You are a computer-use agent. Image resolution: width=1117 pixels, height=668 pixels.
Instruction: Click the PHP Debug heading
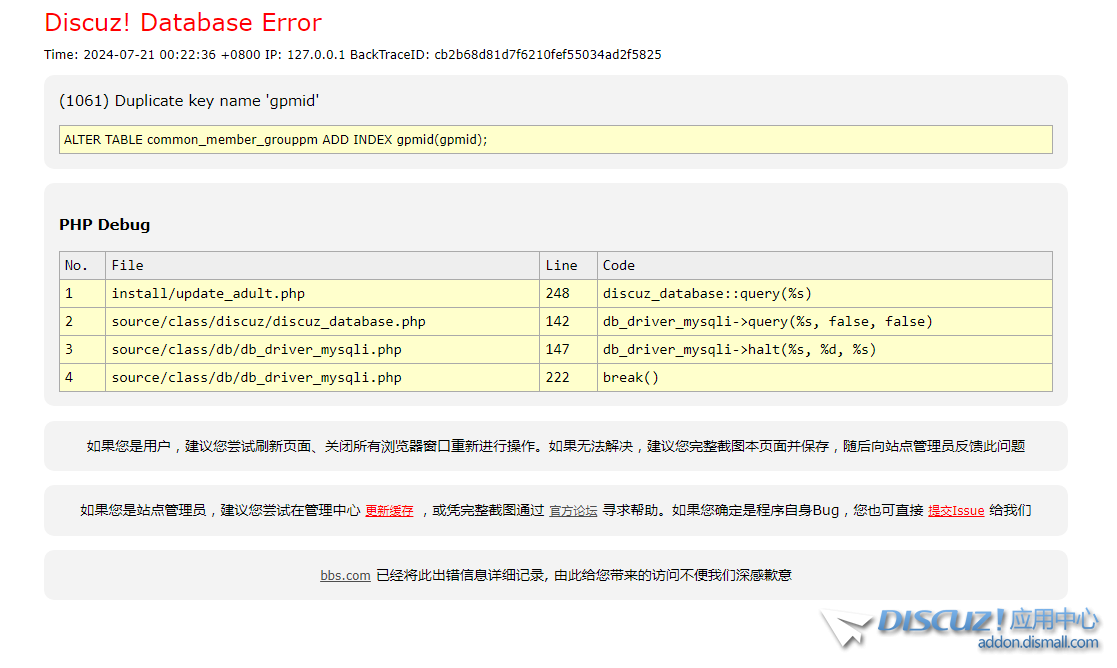105,225
